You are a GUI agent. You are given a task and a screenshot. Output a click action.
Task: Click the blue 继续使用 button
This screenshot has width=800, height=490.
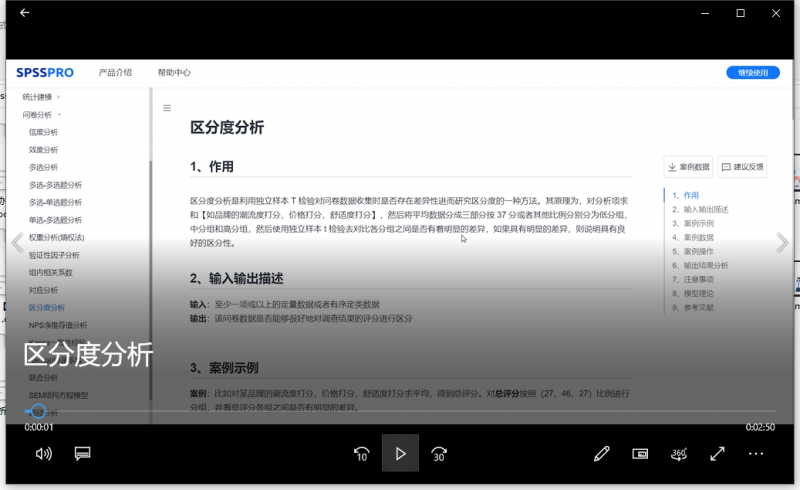tap(753, 72)
